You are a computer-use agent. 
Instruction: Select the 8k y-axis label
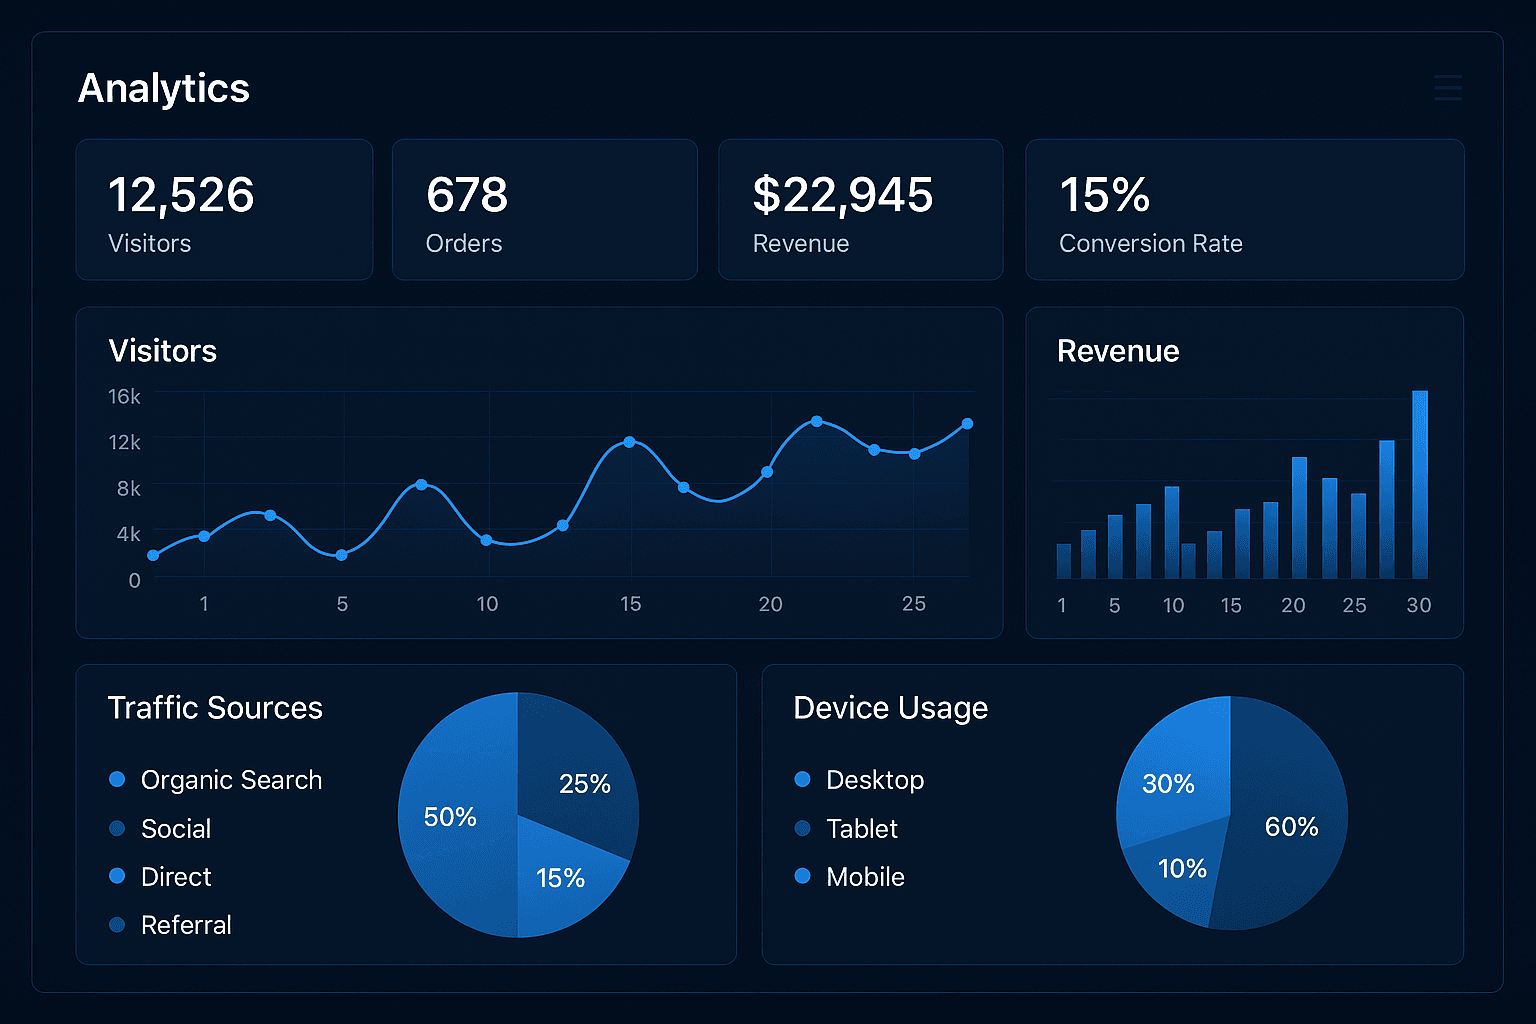[129, 489]
